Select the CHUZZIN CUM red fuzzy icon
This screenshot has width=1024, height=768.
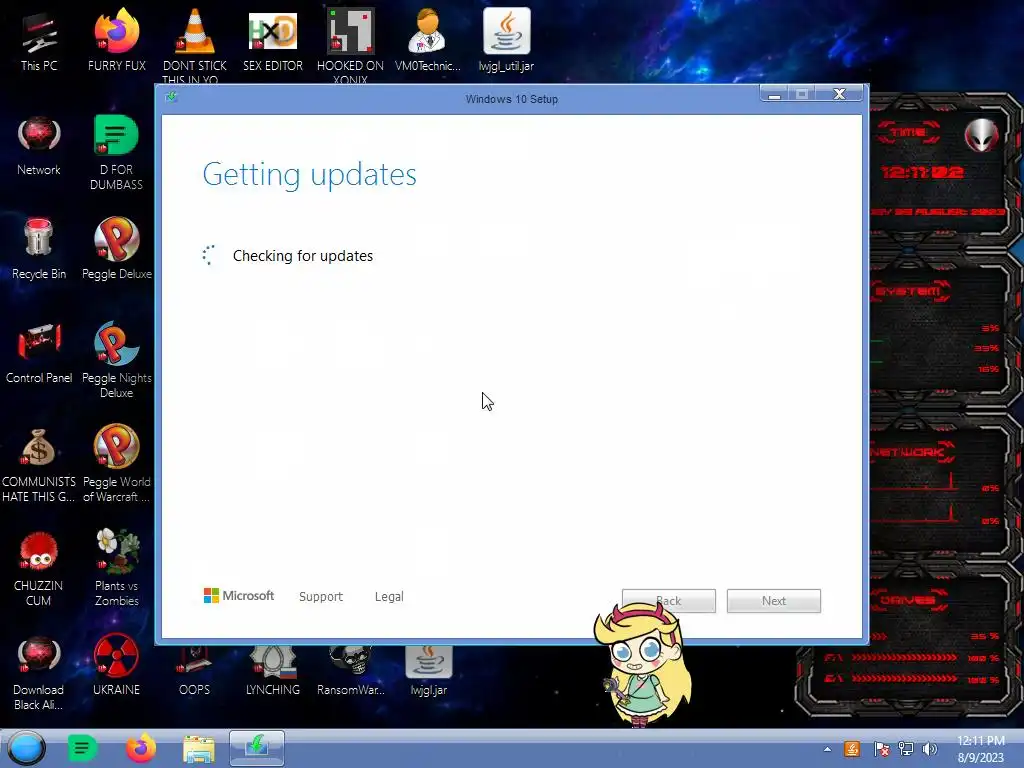[39, 568]
